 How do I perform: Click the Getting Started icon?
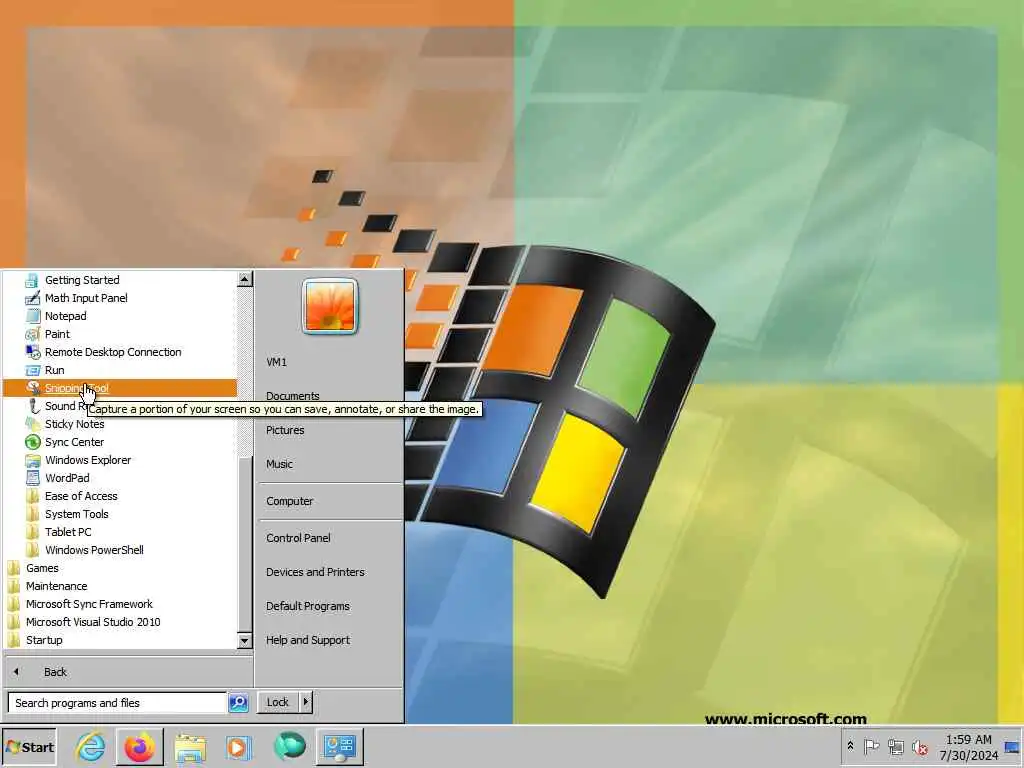32,280
